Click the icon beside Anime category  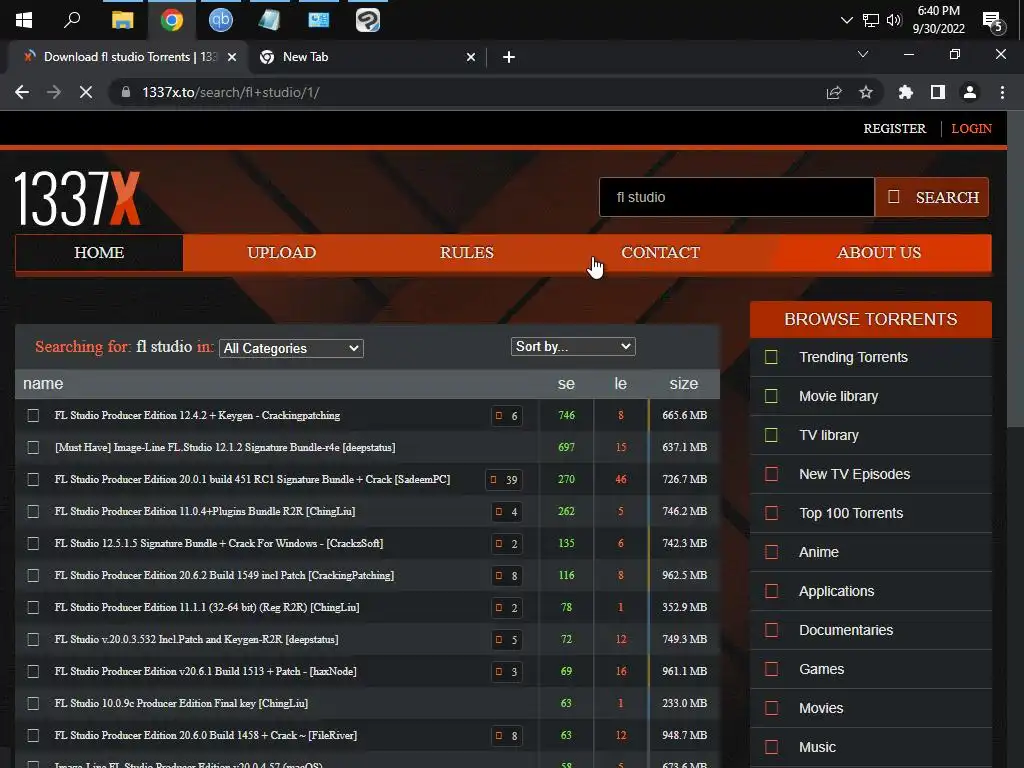771,552
